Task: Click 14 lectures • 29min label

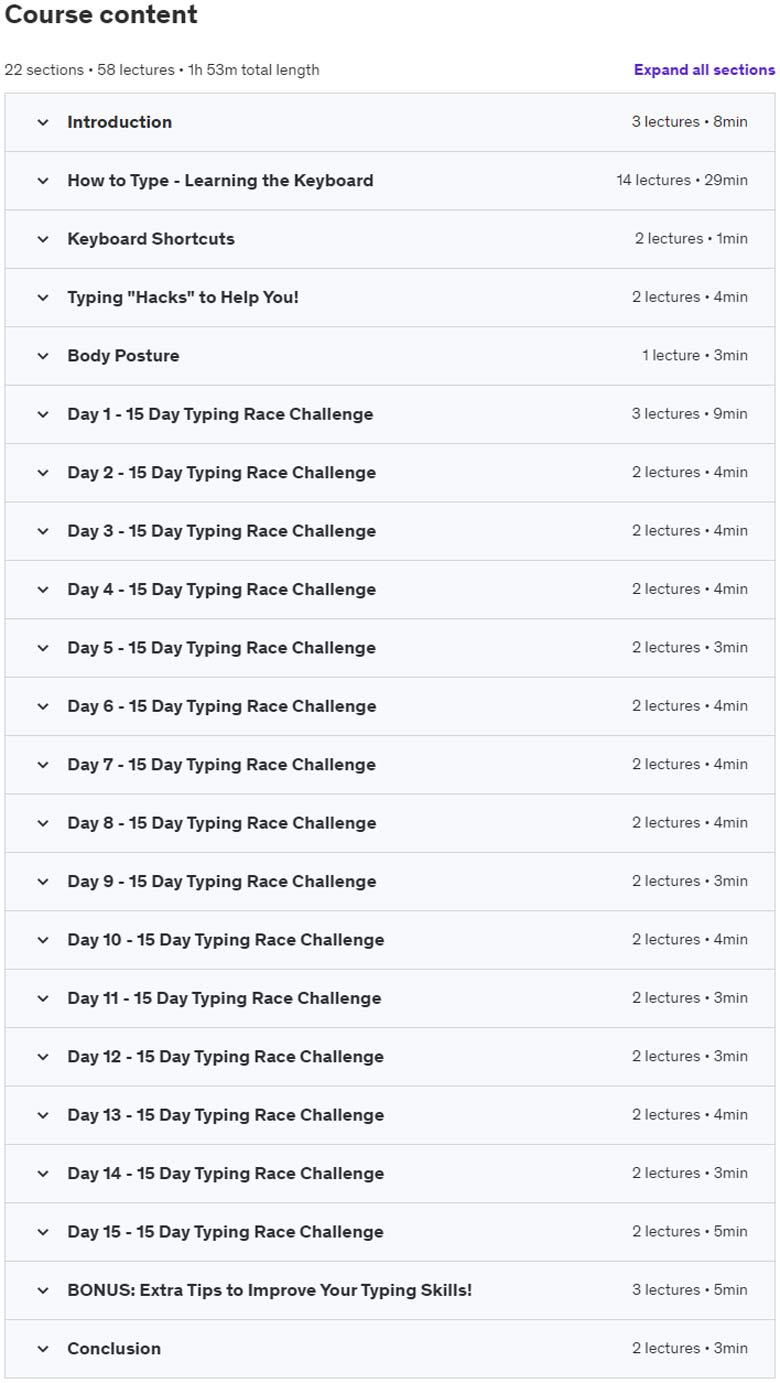Action: 682,181
